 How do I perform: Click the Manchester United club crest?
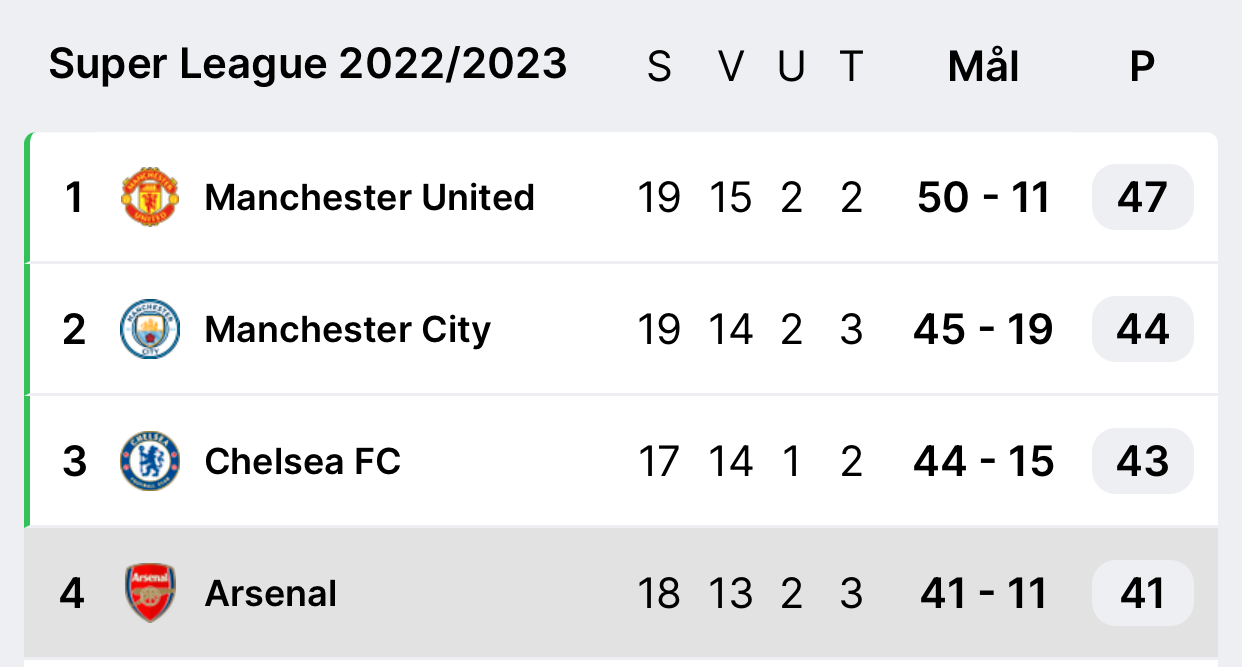[x=150, y=197]
